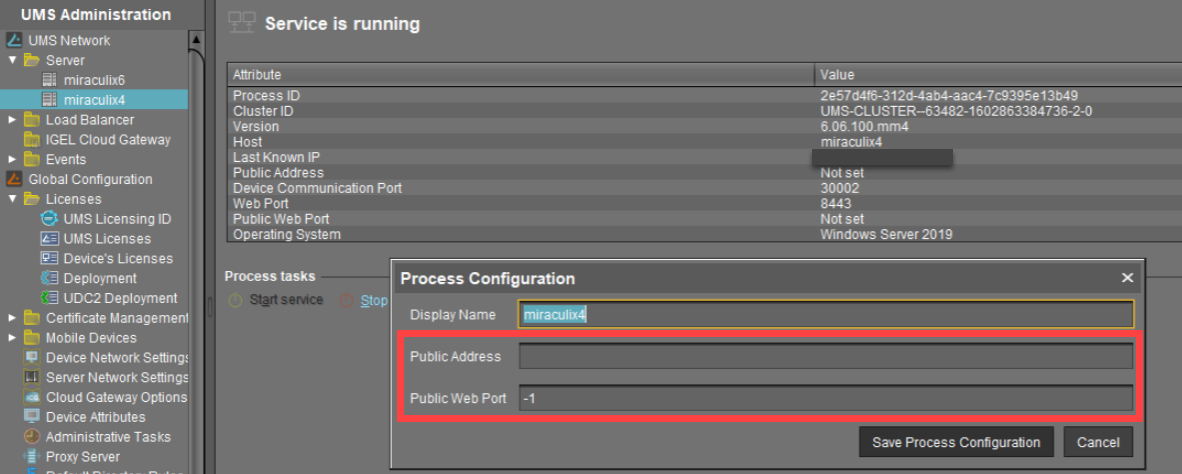Click the UMS Licenses icon
Image resolution: width=1182 pixels, height=474 pixels.
pyautogui.click(x=50, y=239)
